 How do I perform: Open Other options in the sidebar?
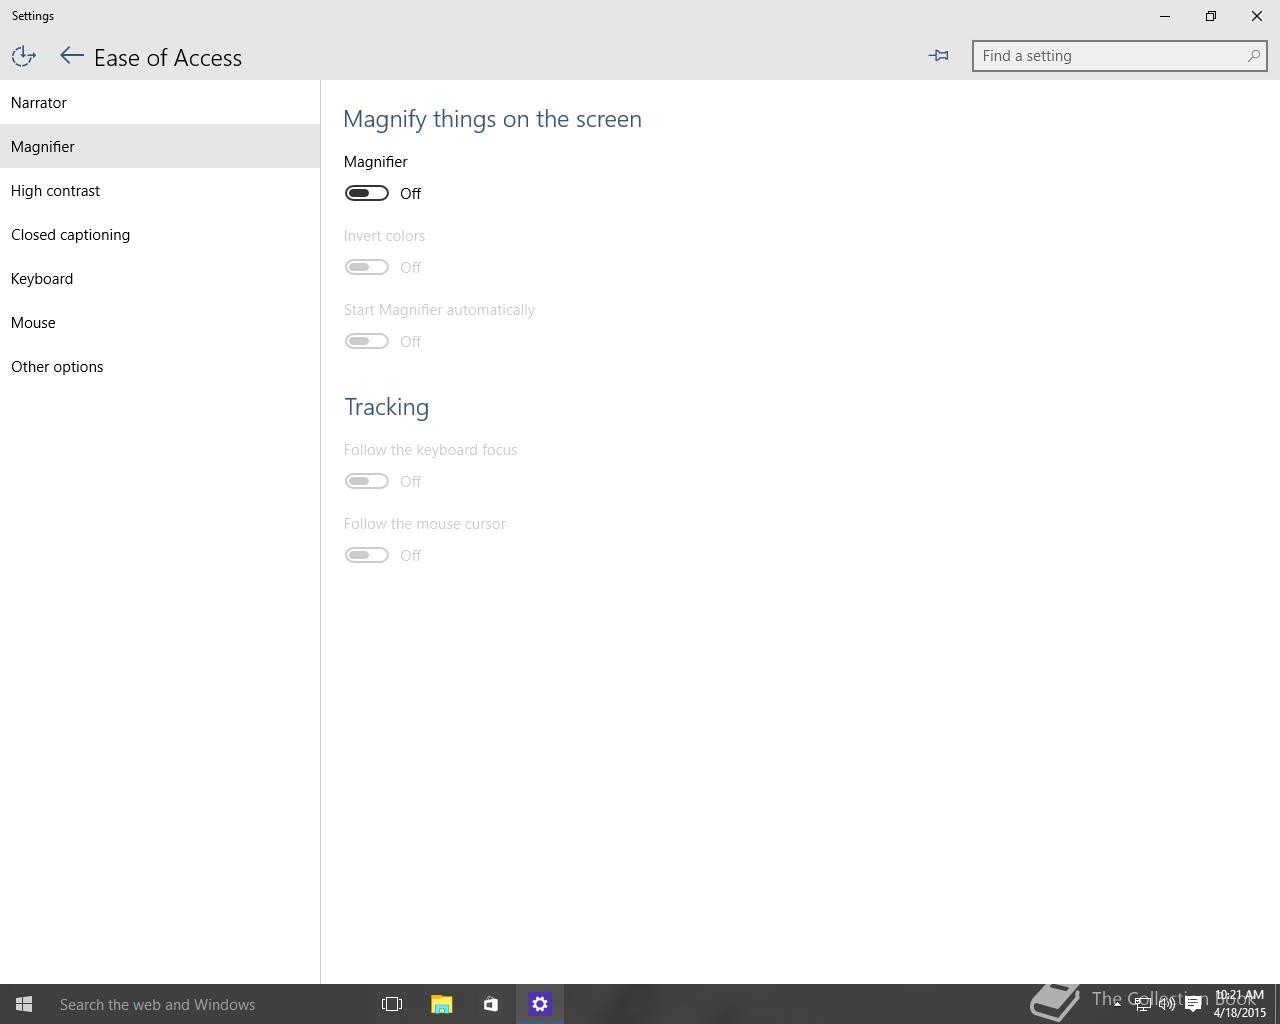(x=160, y=366)
